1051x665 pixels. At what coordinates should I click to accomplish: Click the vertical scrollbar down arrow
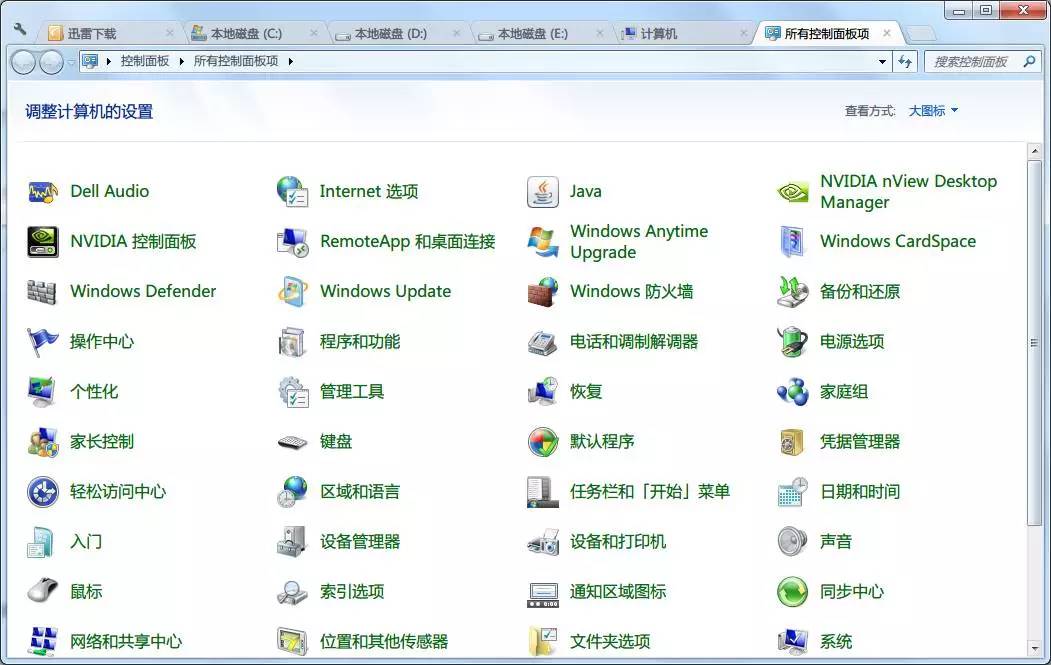pyautogui.click(x=1035, y=648)
